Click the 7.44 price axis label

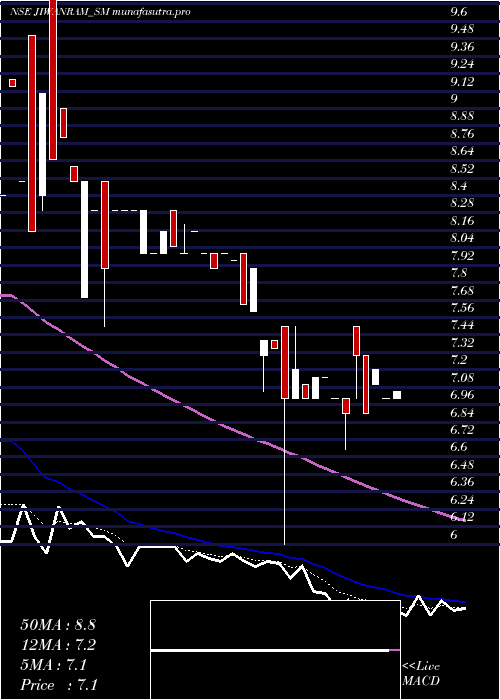tap(462, 325)
